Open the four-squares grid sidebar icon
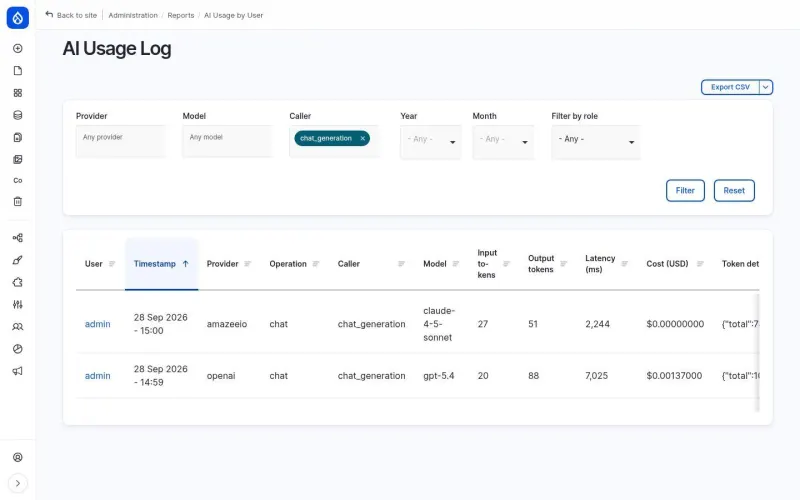Image resolution: width=800 pixels, height=500 pixels. pos(17,93)
